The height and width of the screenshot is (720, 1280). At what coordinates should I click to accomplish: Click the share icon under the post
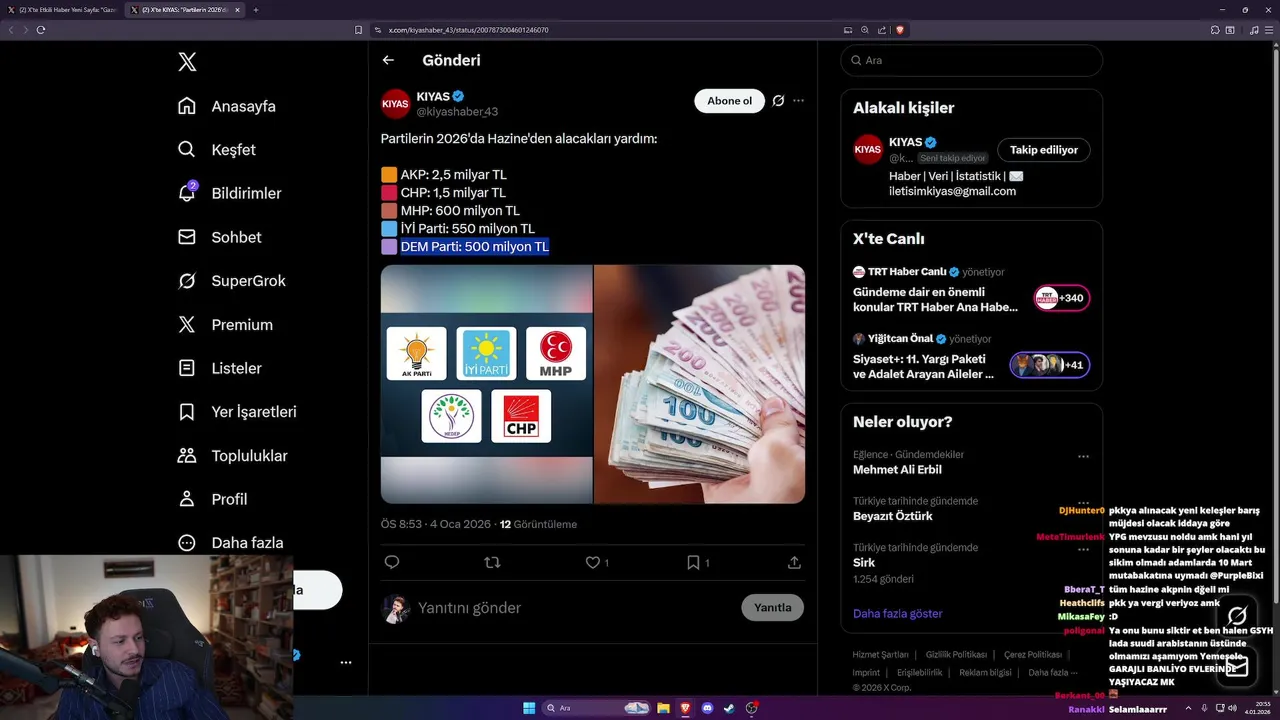click(x=794, y=563)
